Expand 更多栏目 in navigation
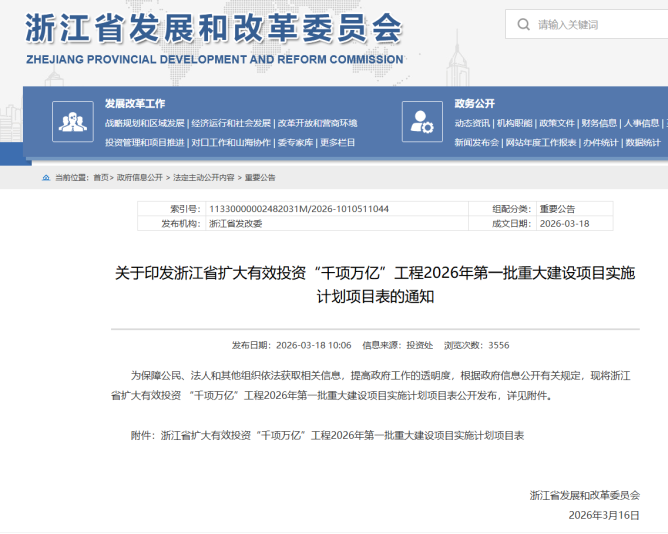668x534 pixels. [338, 143]
